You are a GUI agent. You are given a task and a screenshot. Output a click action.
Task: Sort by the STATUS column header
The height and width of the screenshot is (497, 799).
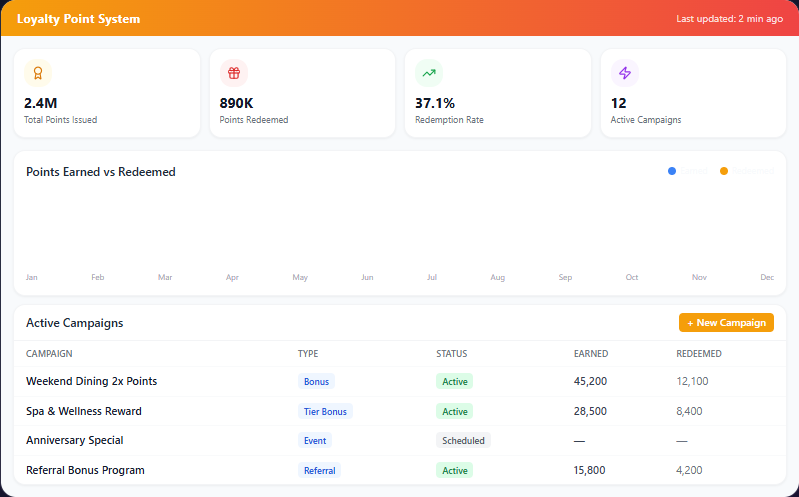coord(451,353)
